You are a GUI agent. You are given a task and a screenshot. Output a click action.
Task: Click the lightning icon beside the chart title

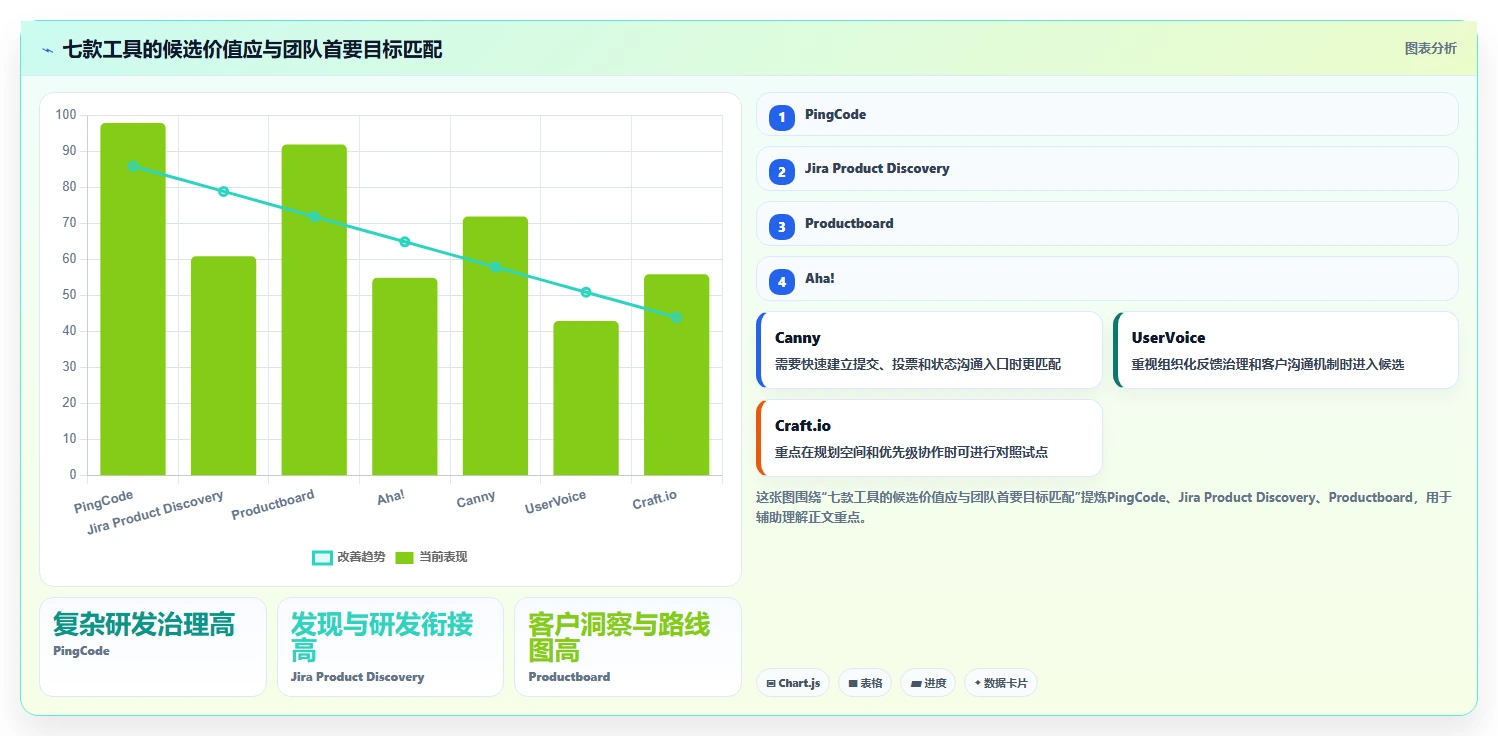pos(47,50)
